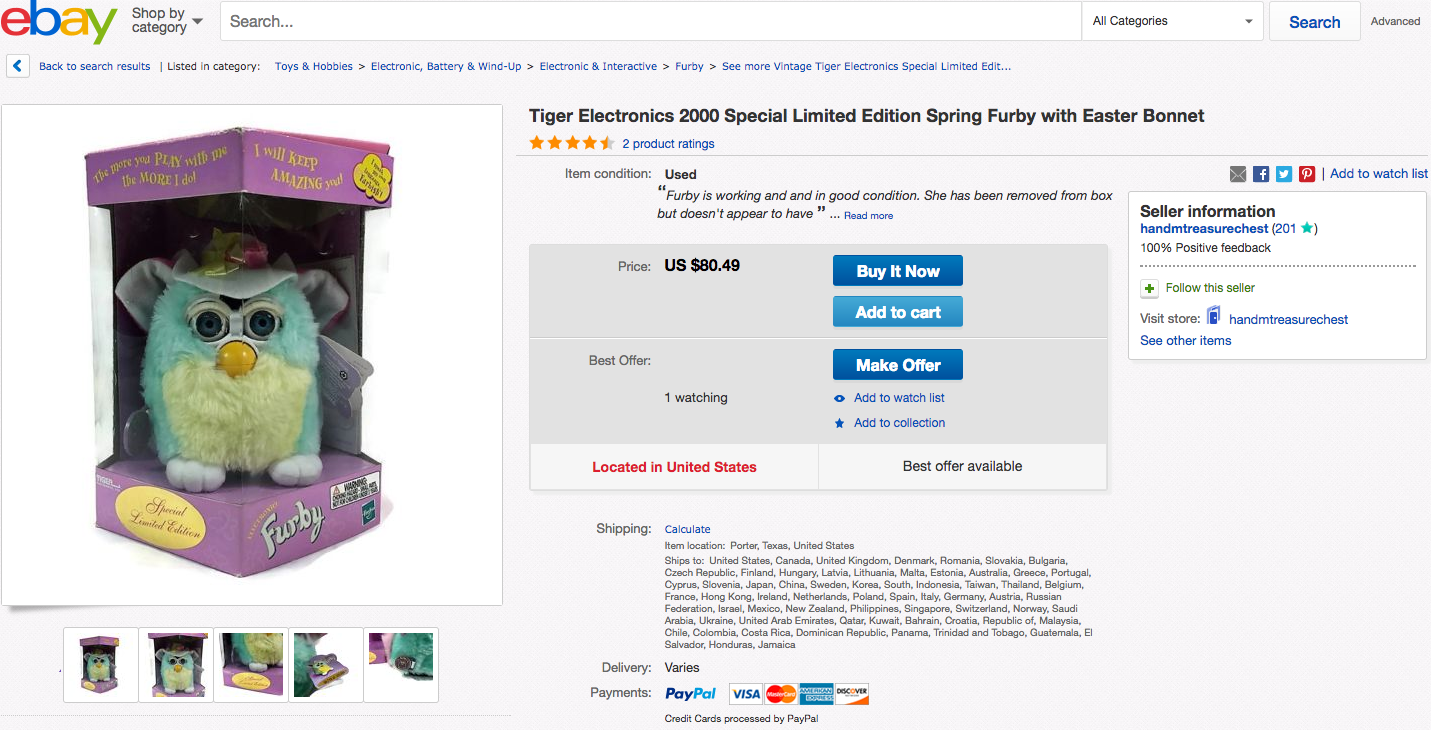The height and width of the screenshot is (730, 1431).
Task: Click the green plus icon to follow the seller
Action: coord(1150,288)
